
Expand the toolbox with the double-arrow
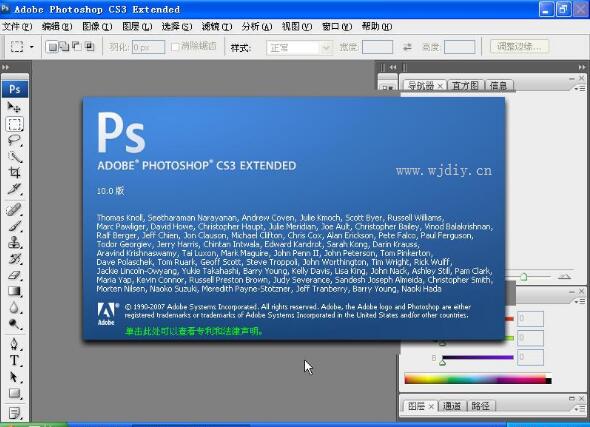click(x=5, y=67)
